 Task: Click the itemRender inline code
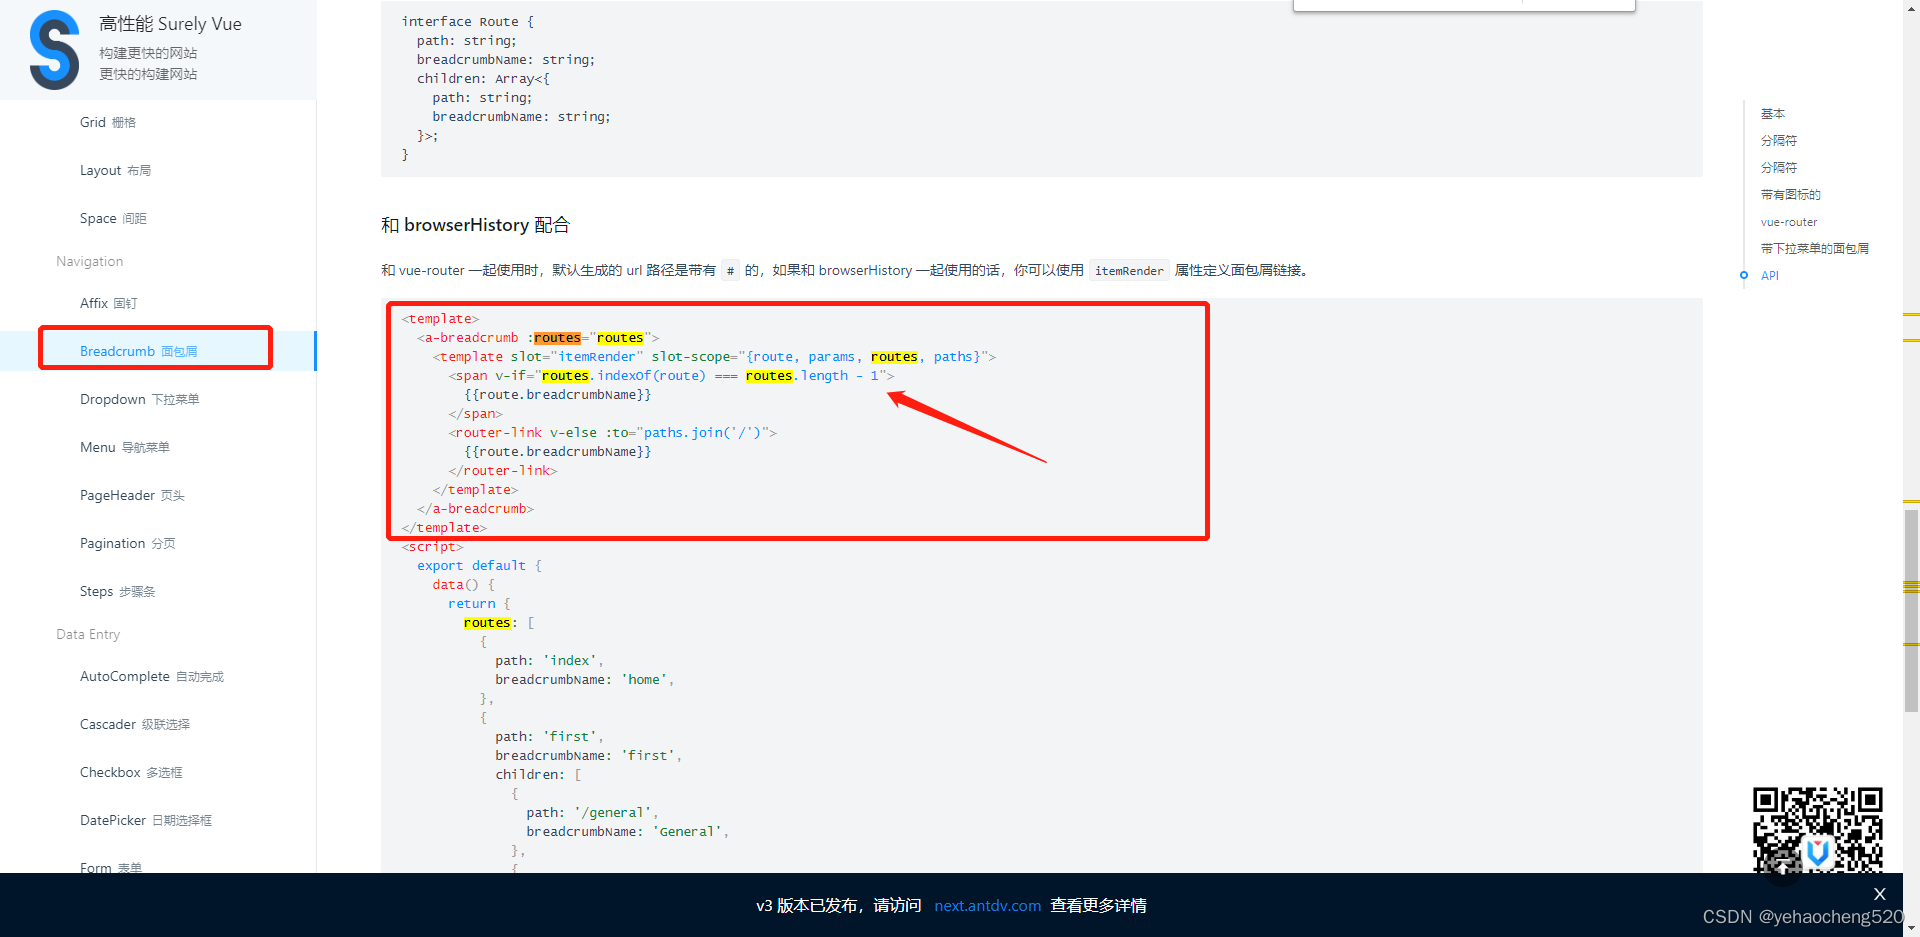(1129, 271)
